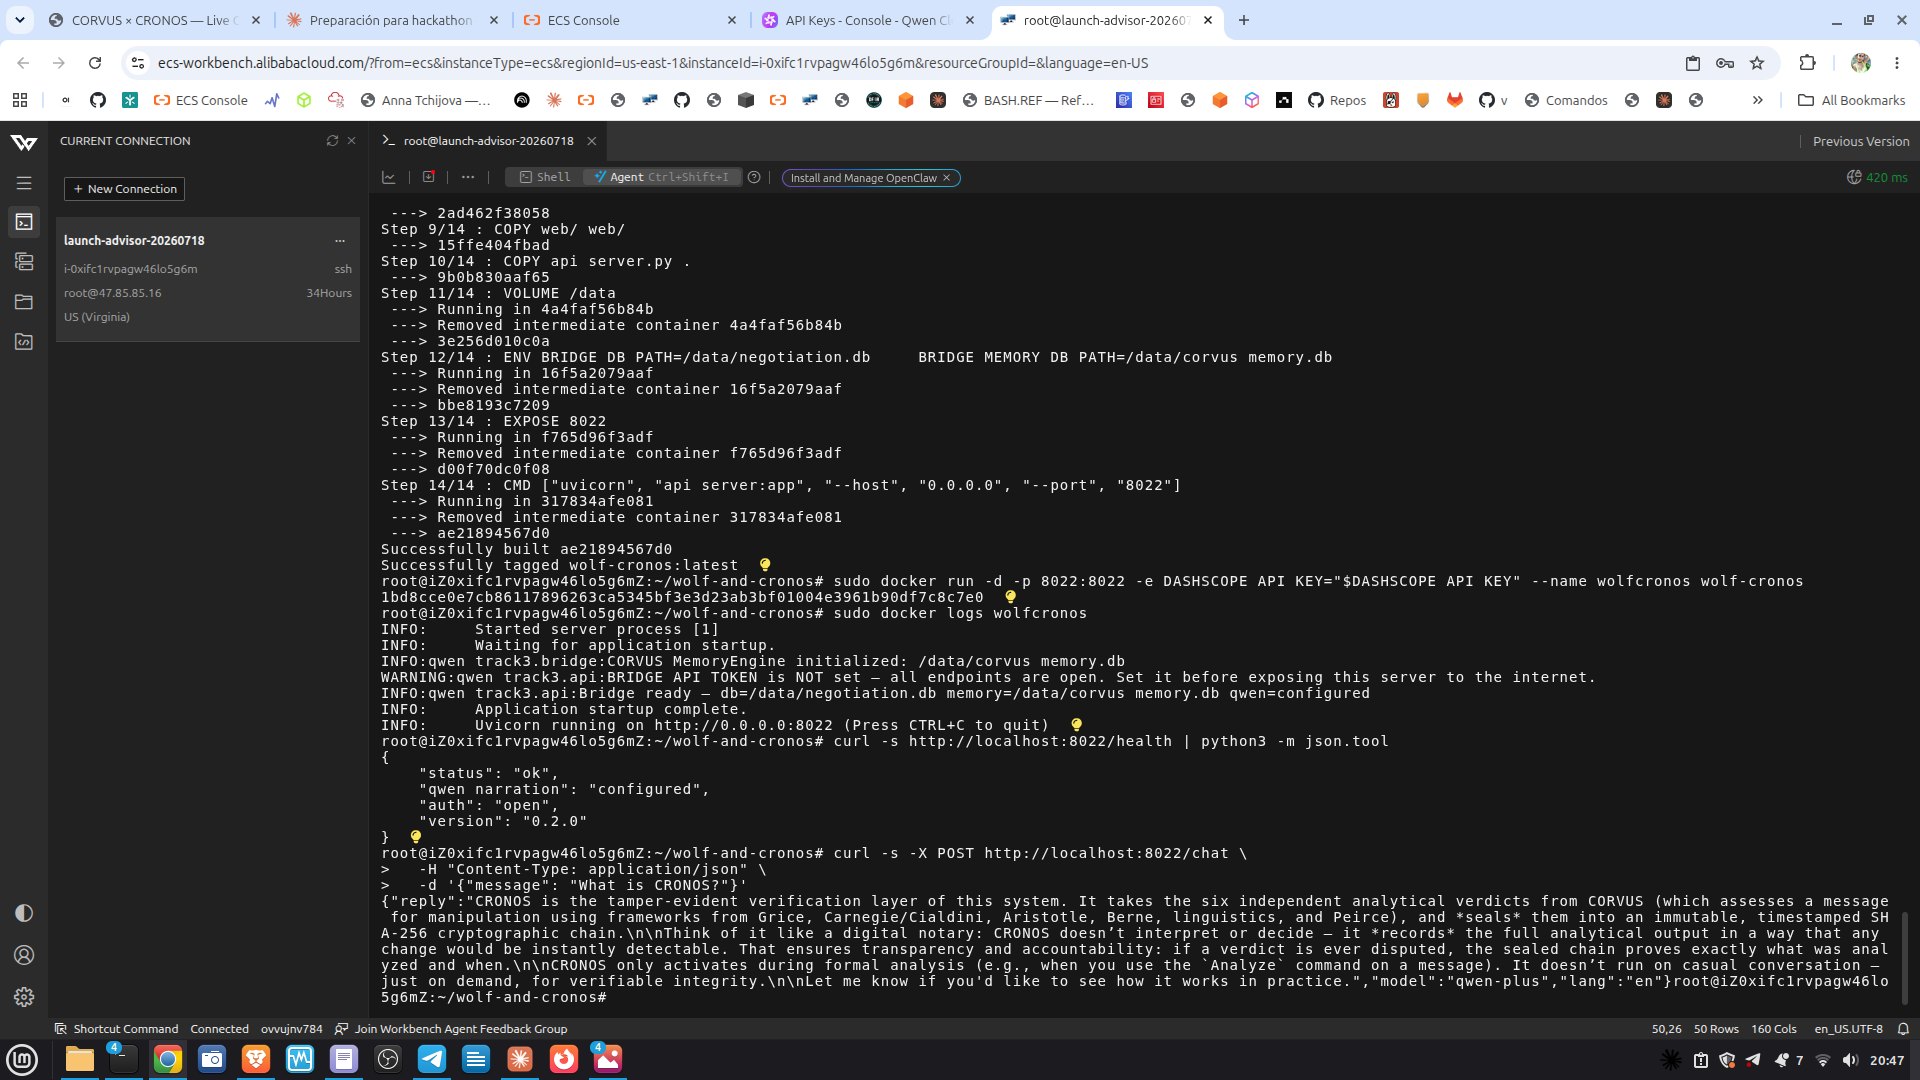Switch to ECS Console browser tab
Image resolution: width=1920 pixels, height=1080 pixels.
coord(630,20)
